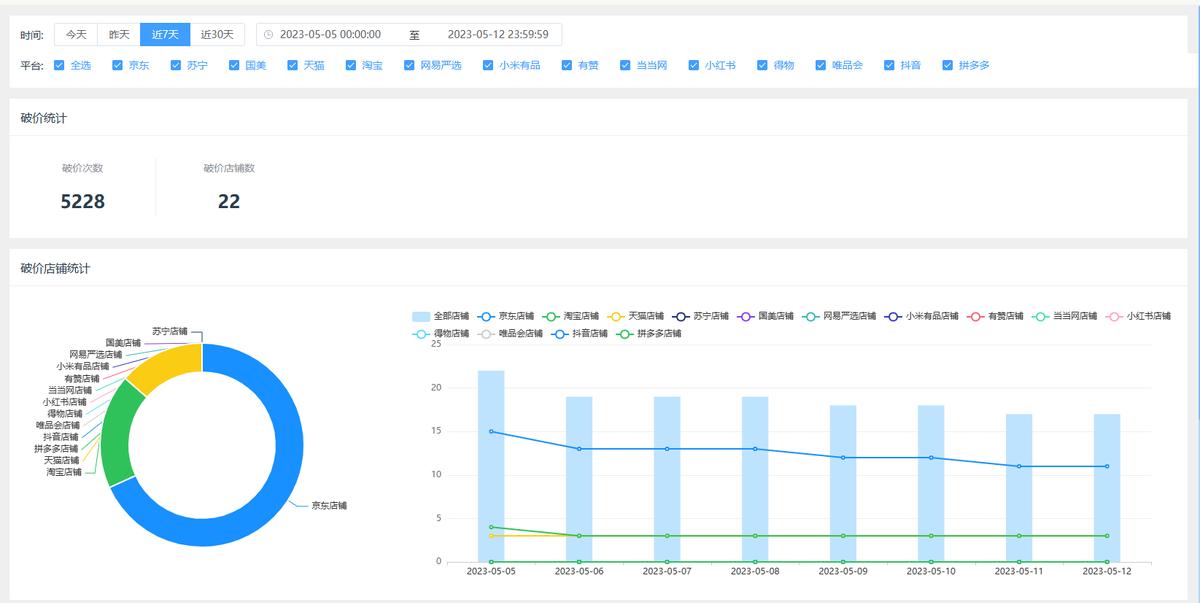Click the 昨天 time filter button

(x=119, y=35)
